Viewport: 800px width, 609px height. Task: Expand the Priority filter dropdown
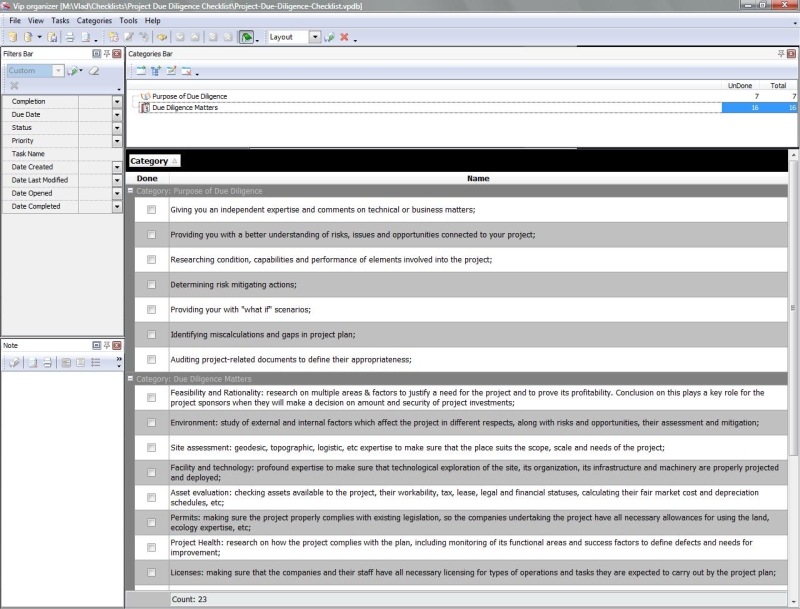(x=117, y=141)
